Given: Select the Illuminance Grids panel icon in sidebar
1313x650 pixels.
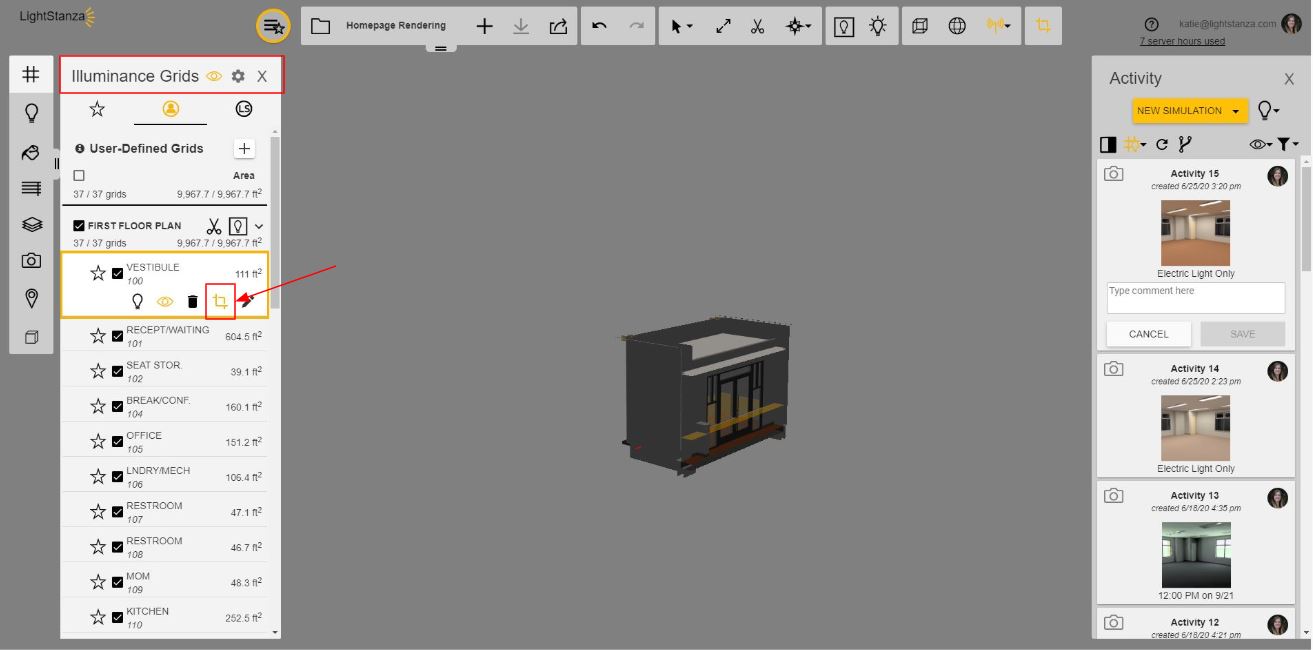Looking at the screenshot, I should [31, 74].
